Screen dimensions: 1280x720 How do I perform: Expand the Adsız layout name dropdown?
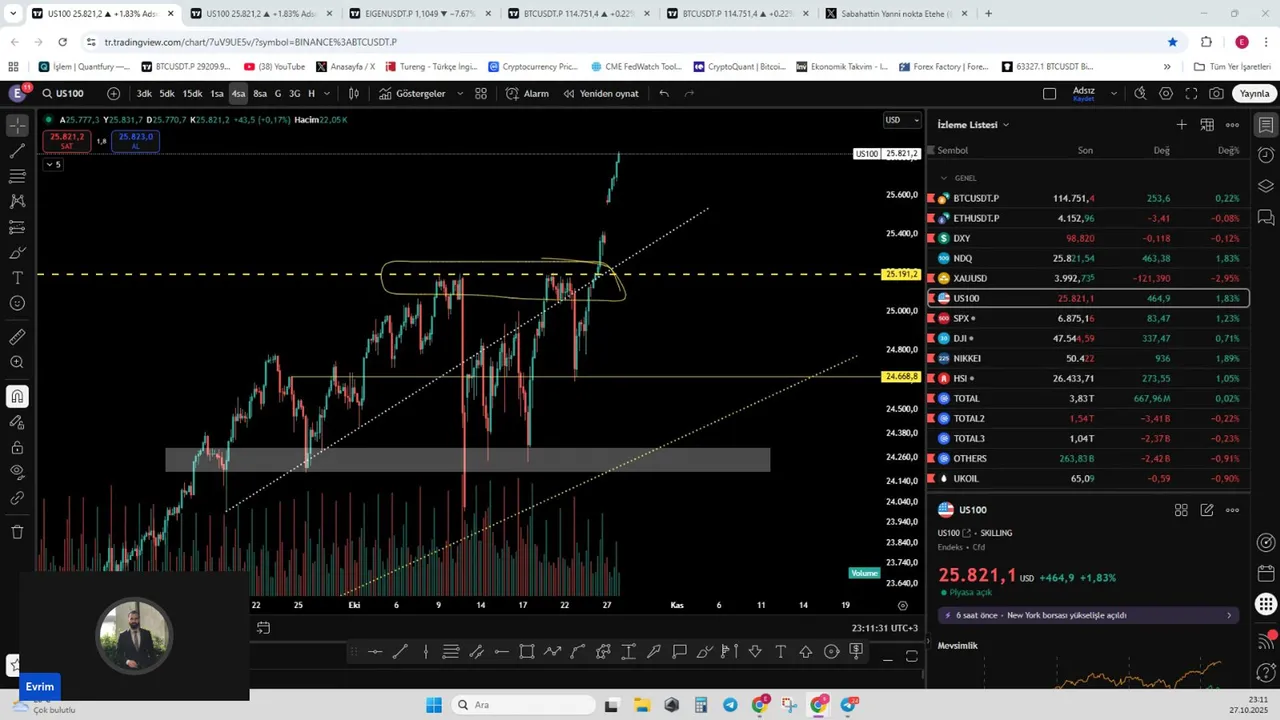(1114, 93)
